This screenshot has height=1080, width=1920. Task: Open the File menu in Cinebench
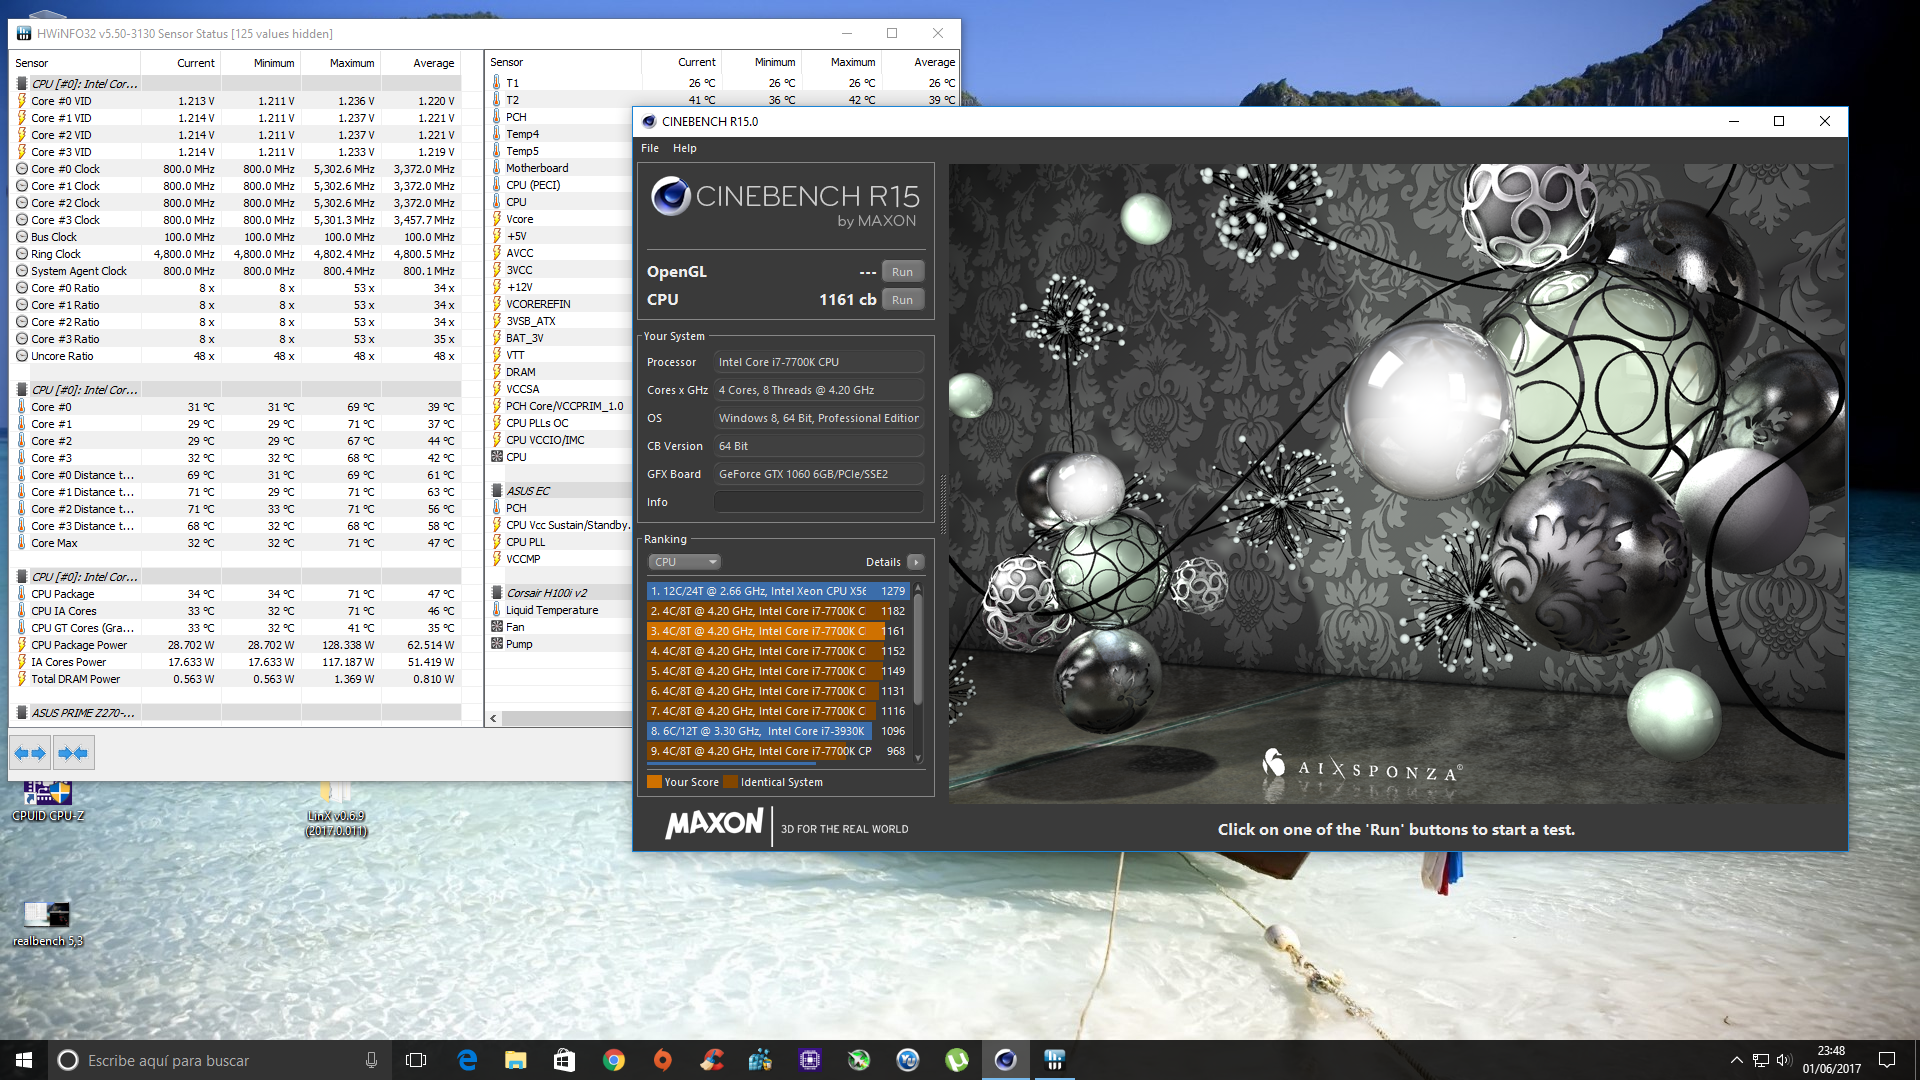pos(650,148)
